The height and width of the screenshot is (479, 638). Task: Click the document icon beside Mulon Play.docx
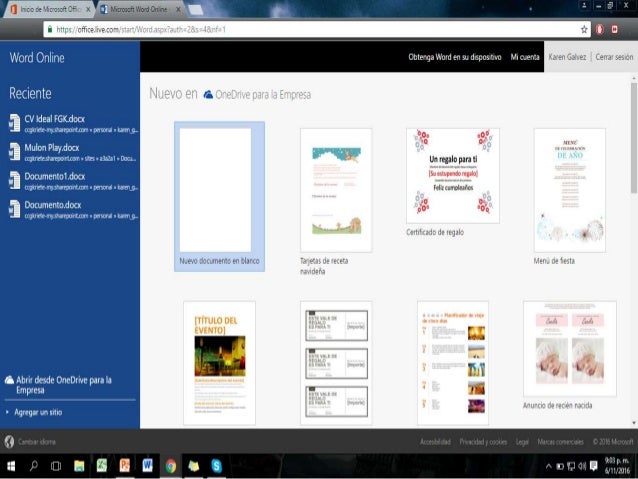click(x=15, y=151)
